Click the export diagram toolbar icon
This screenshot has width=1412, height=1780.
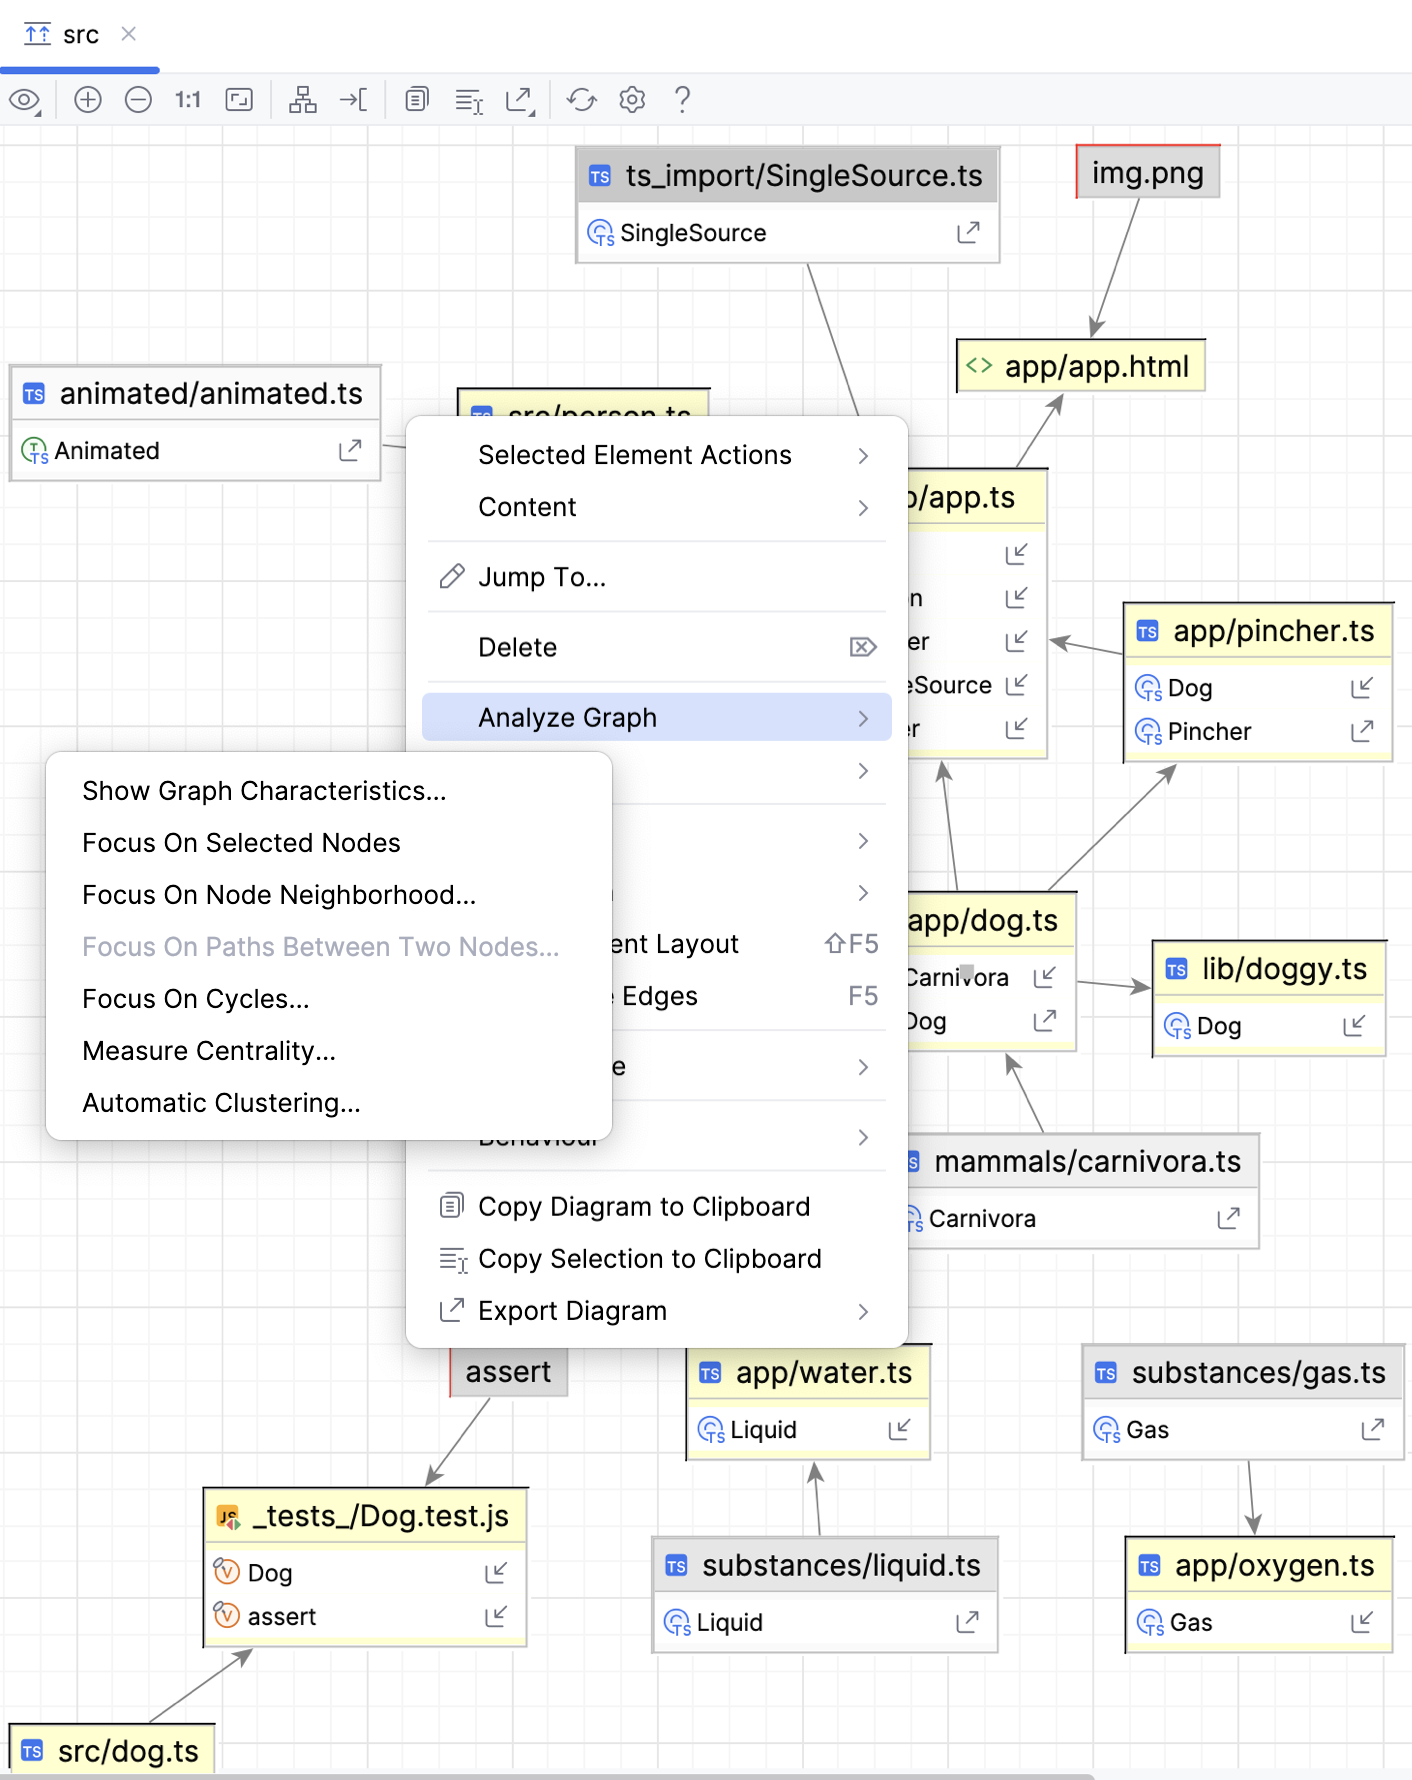(x=520, y=100)
